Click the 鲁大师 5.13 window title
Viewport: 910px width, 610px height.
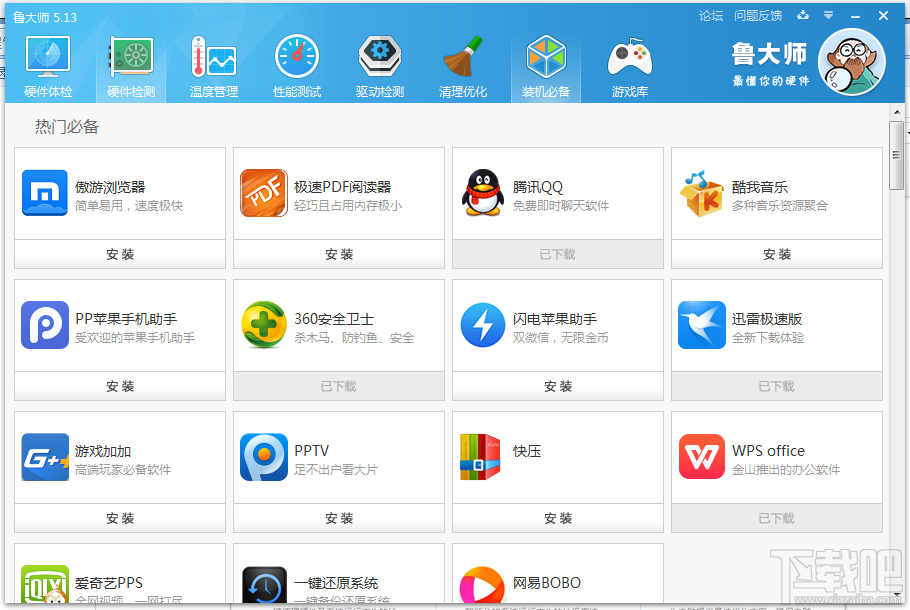[x=45, y=17]
